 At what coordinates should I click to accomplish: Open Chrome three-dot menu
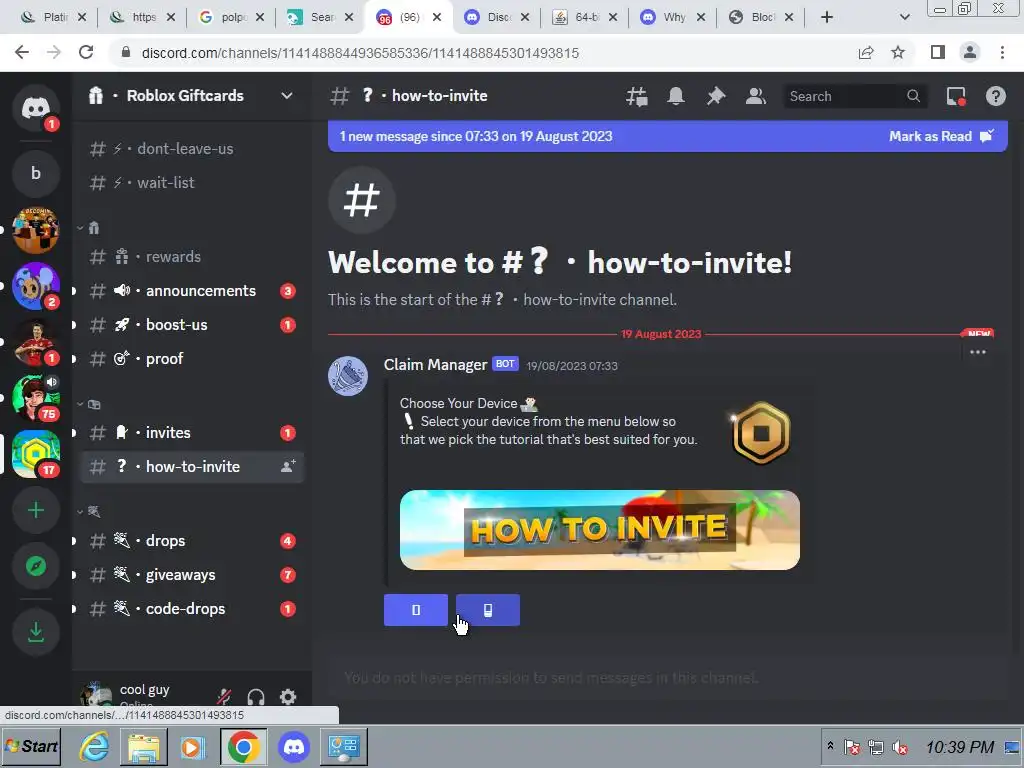coord(1002,52)
